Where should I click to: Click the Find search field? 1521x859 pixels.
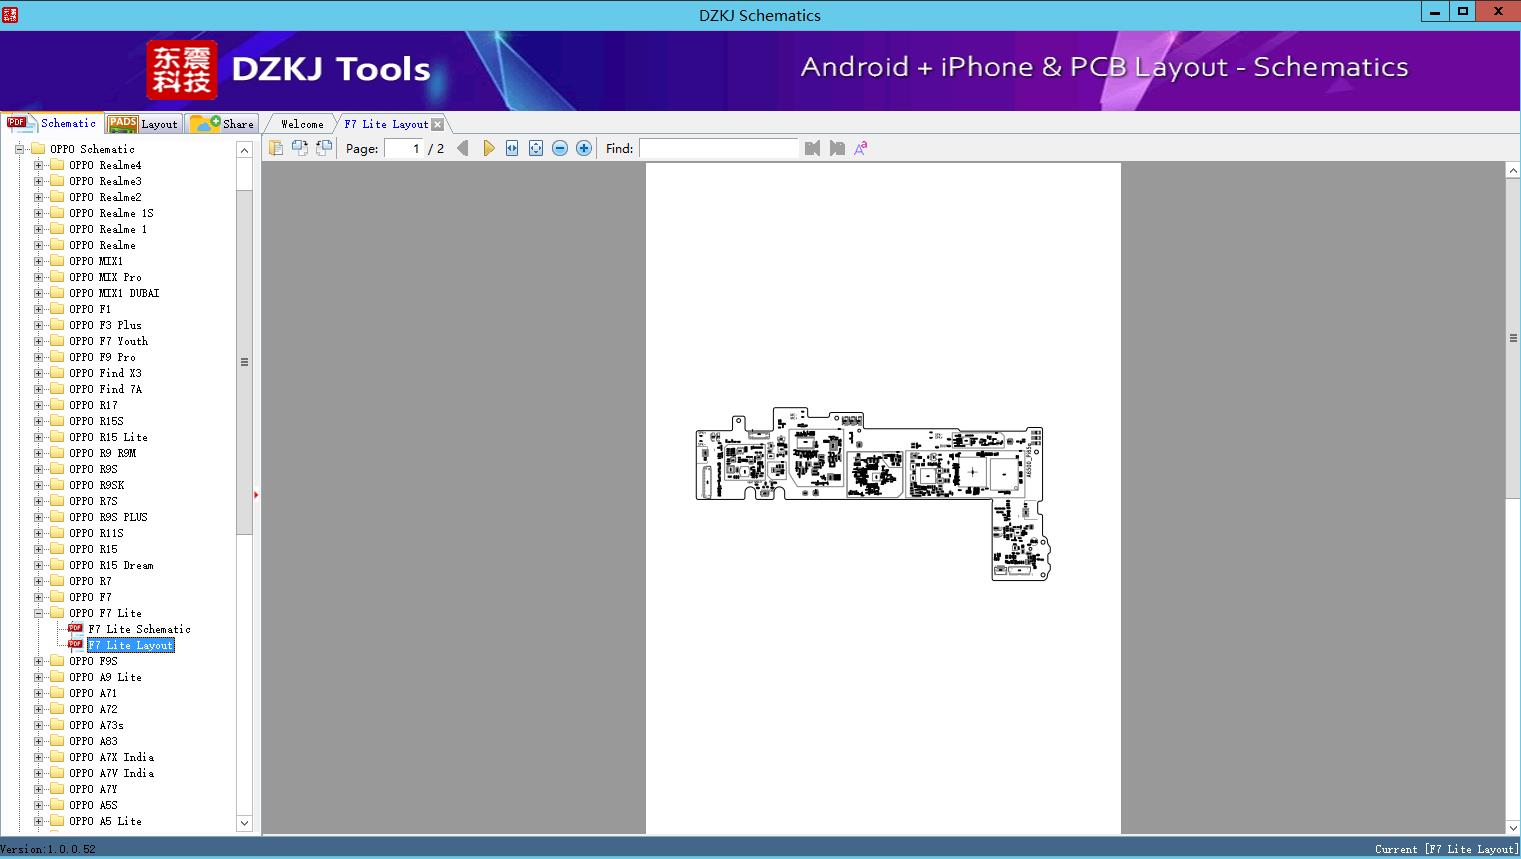[x=718, y=148]
